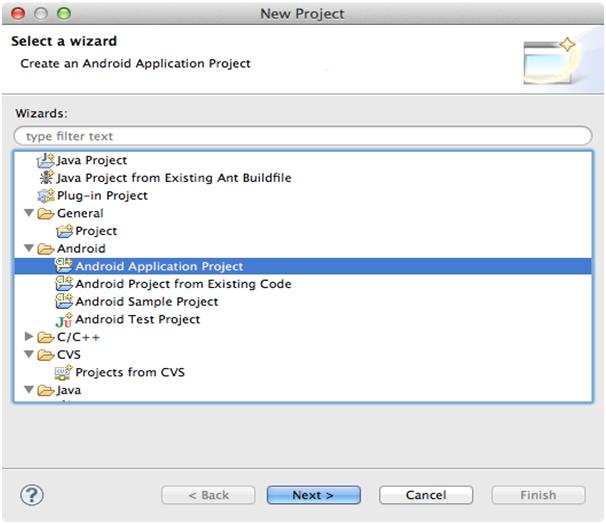
Task: Click the Plug-in Project icon
Action: click(x=46, y=196)
